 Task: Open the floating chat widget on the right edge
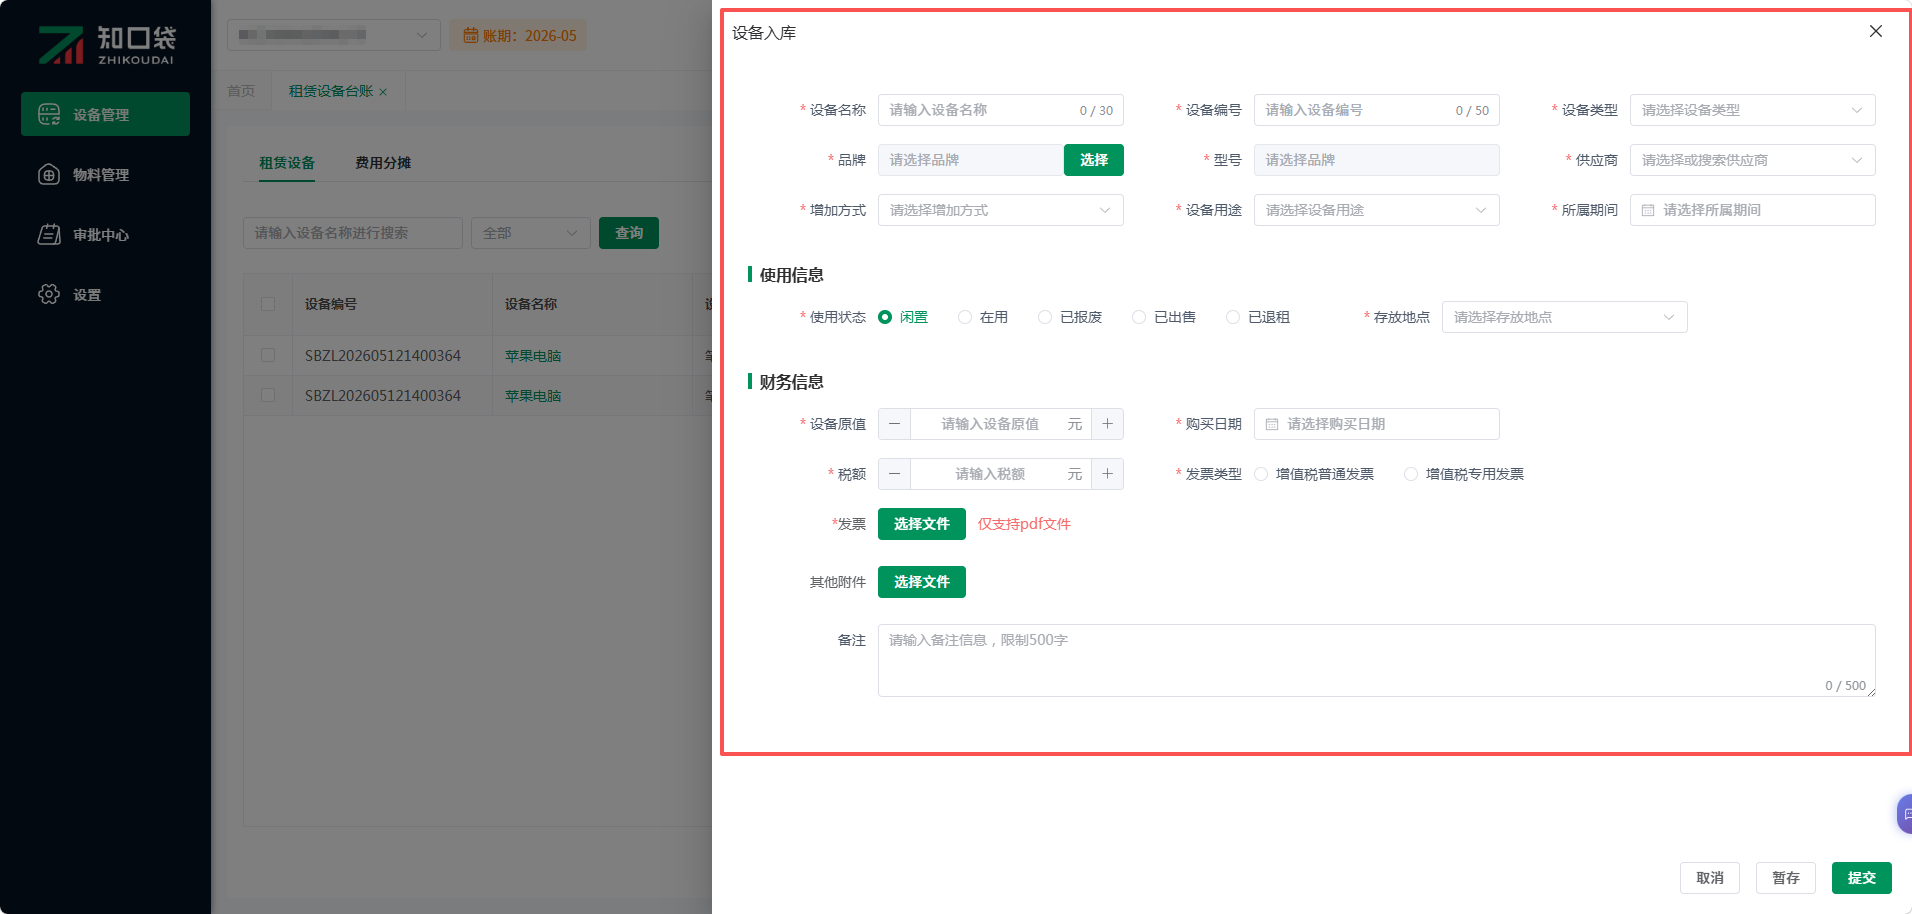click(x=1904, y=814)
